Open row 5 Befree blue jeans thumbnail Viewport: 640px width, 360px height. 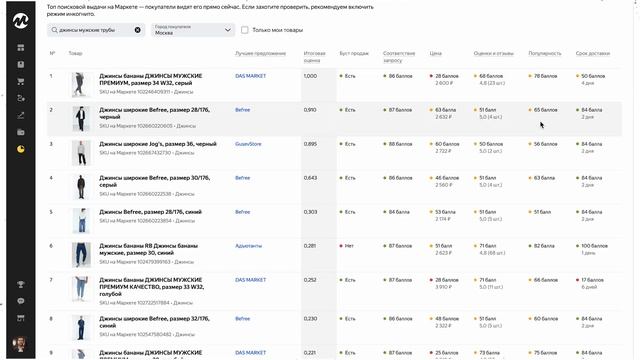click(x=81, y=221)
